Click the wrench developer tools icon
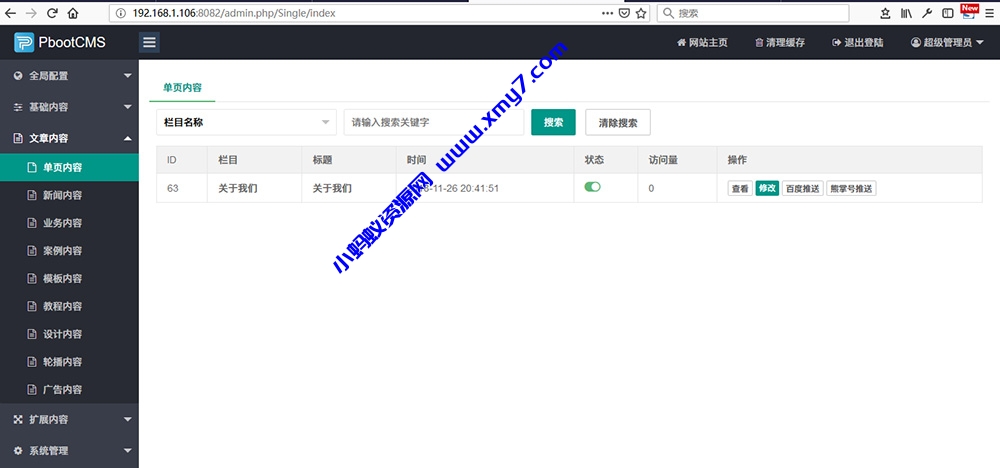The image size is (1000, 468). click(x=927, y=13)
